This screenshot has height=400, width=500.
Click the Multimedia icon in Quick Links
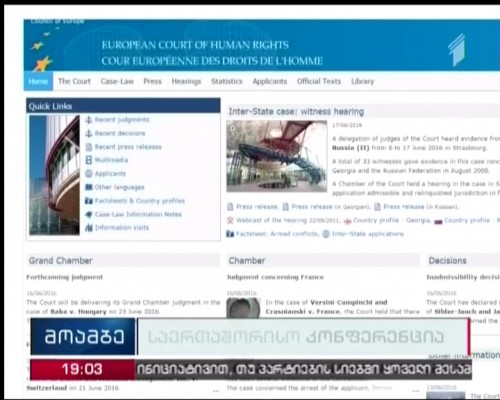[89, 160]
